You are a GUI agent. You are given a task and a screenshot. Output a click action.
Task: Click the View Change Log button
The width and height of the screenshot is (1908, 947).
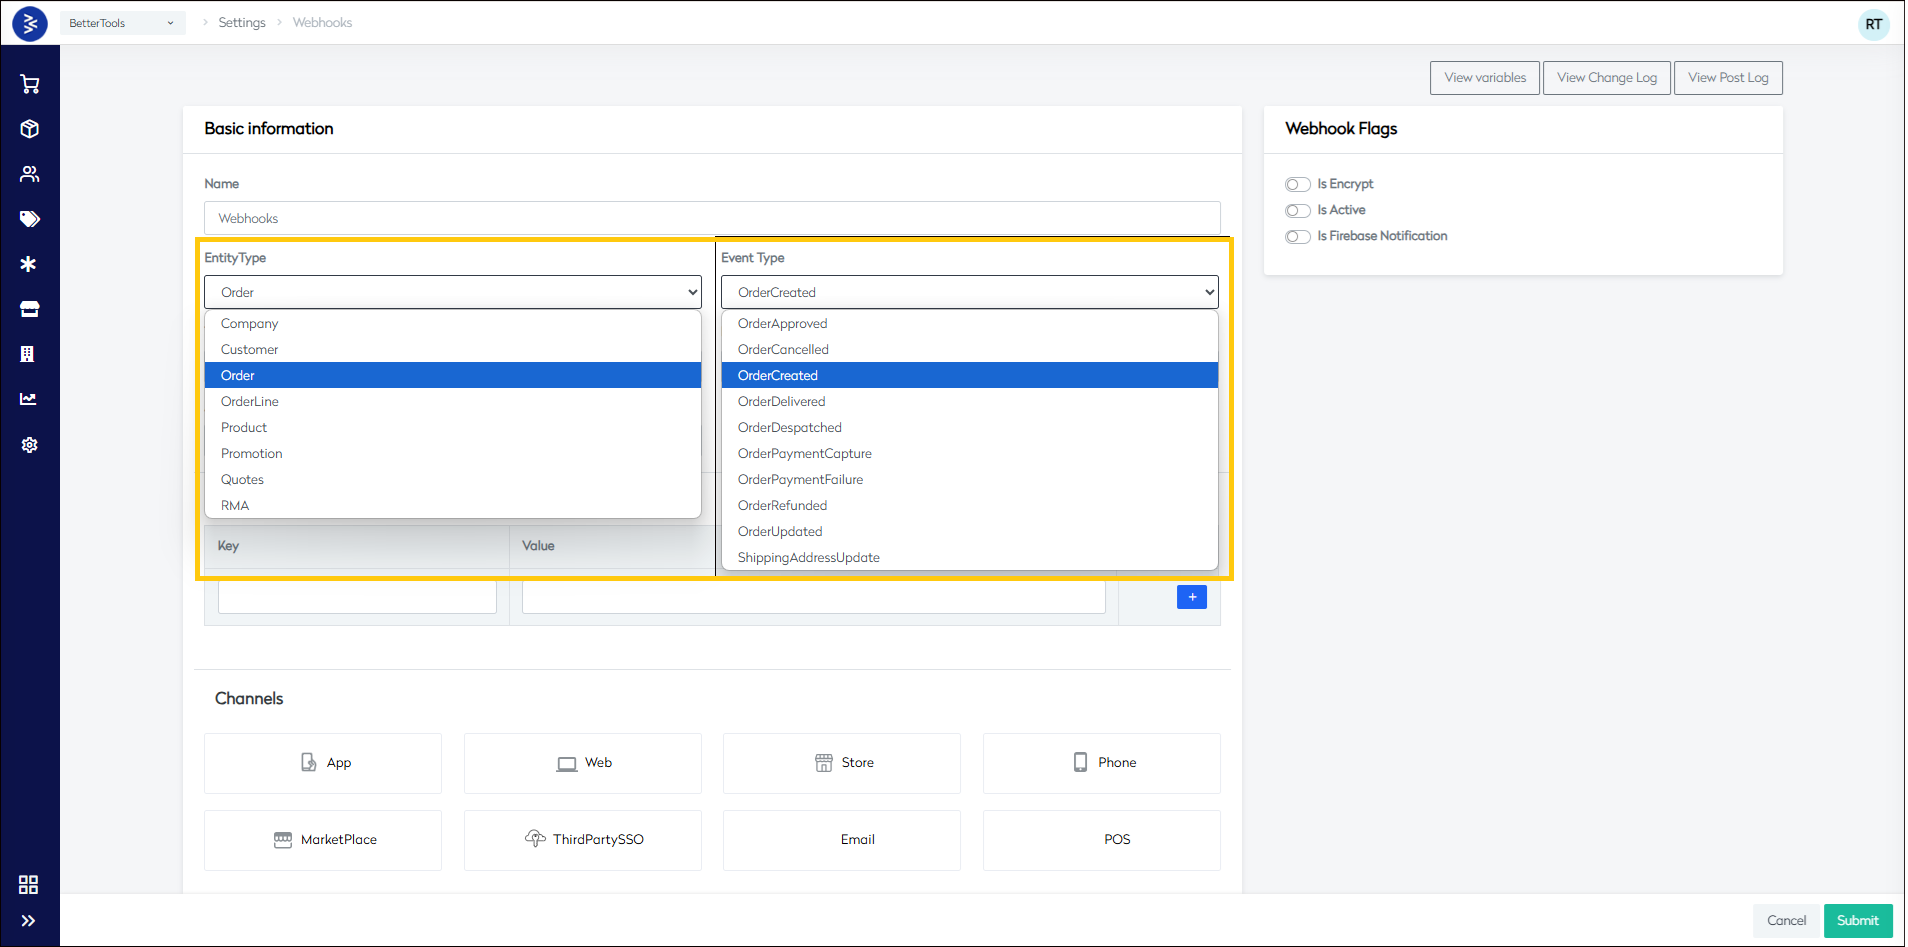click(x=1606, y=78)
